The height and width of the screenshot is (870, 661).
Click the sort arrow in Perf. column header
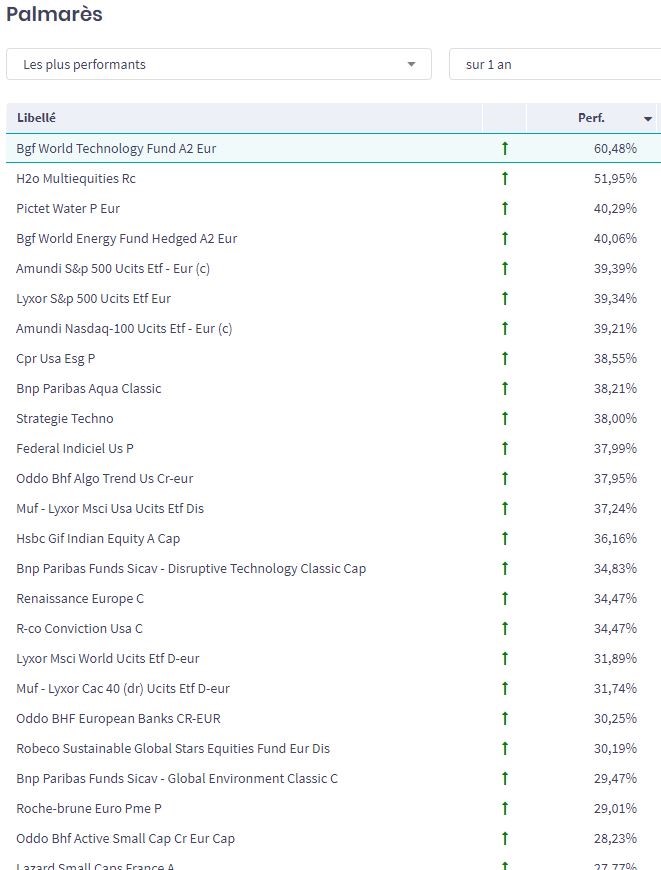pos(648,119)
